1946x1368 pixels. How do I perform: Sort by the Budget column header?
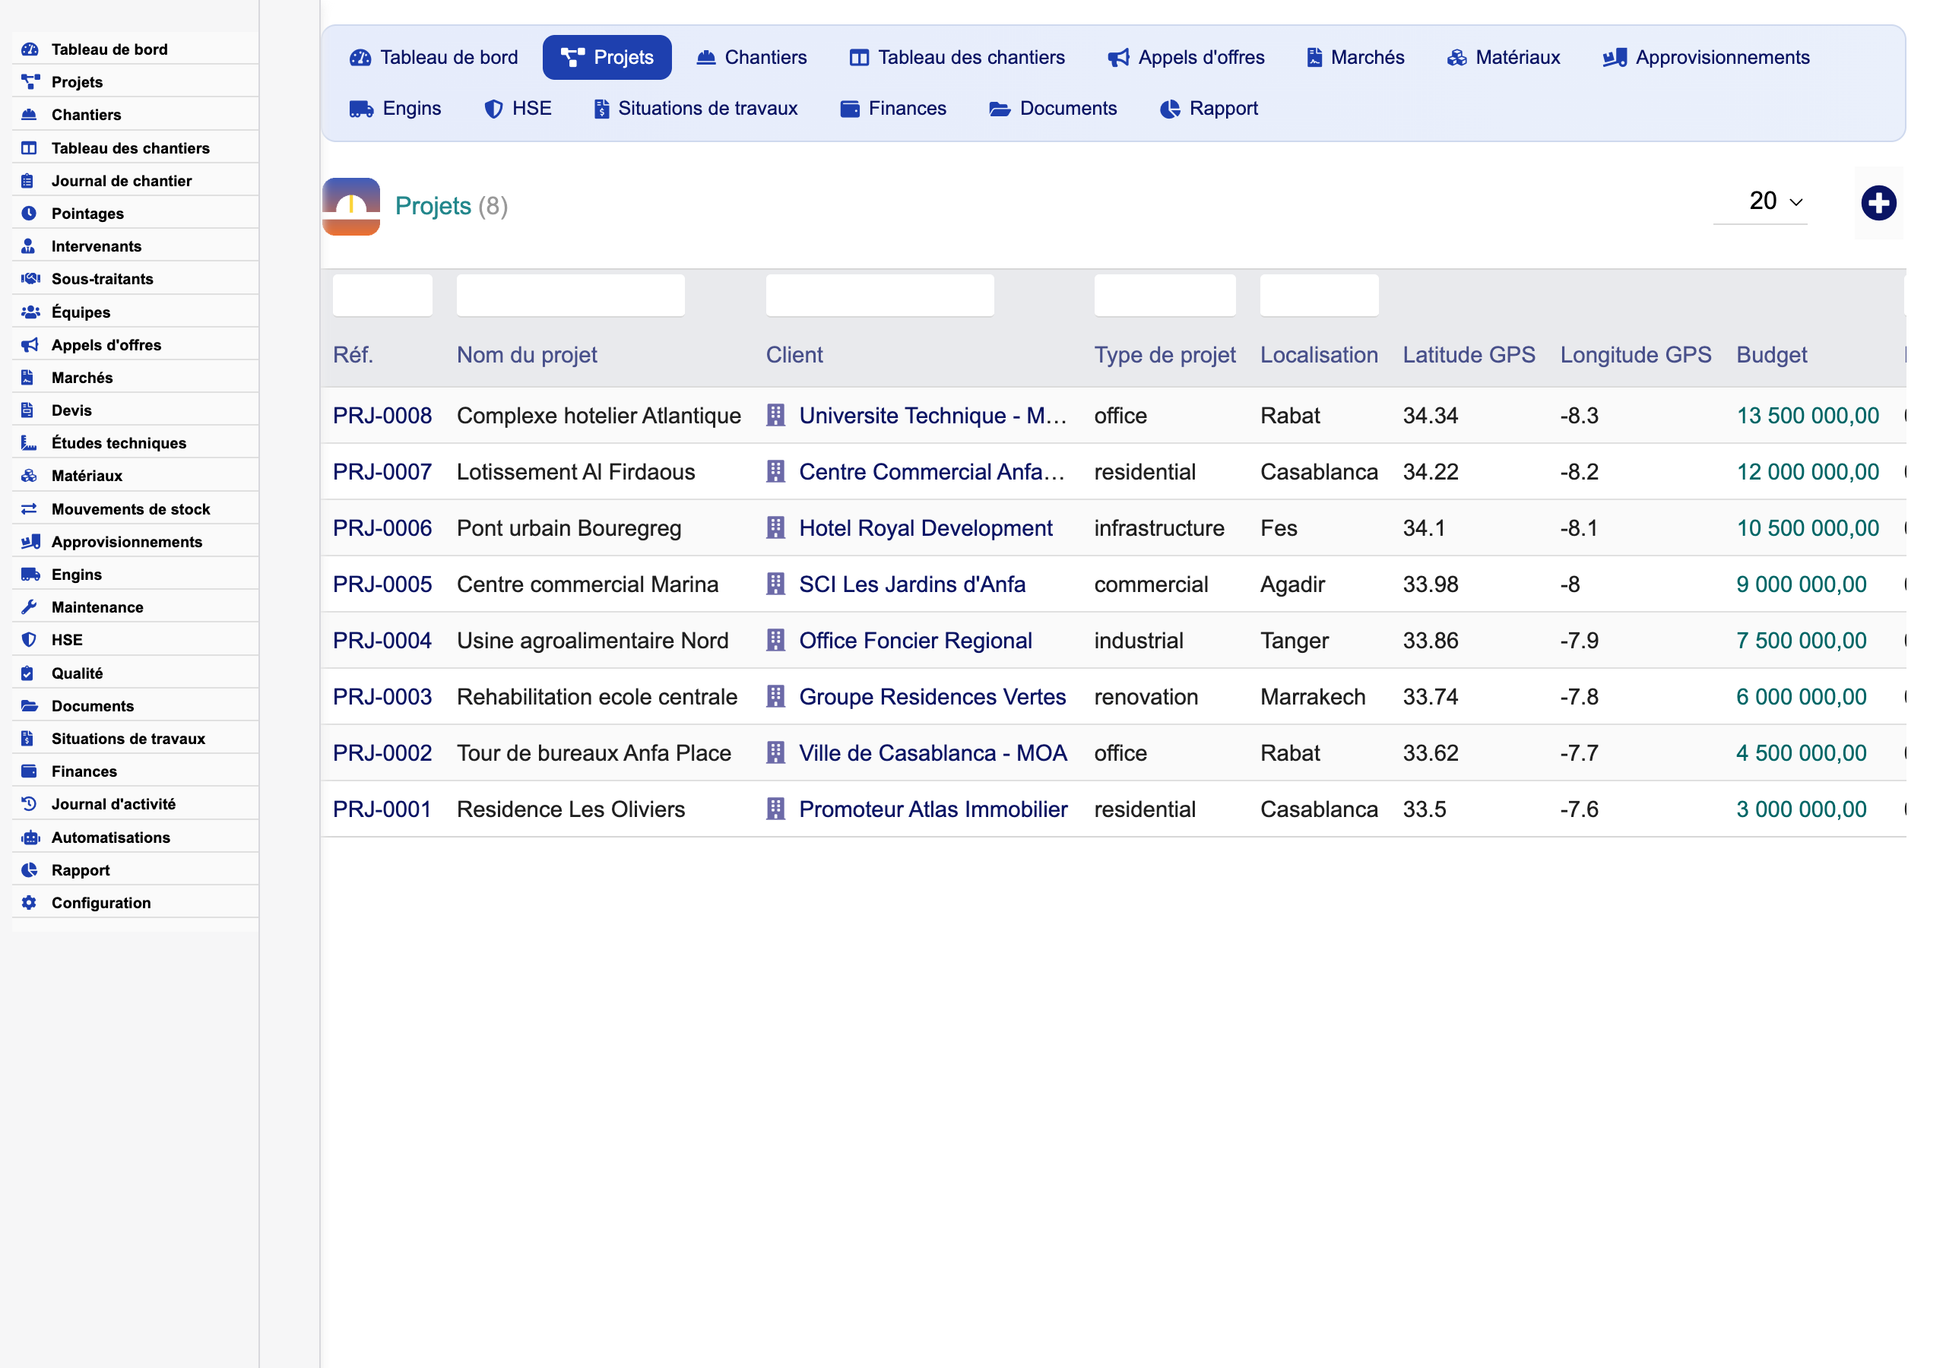[x=1771, y=355]
